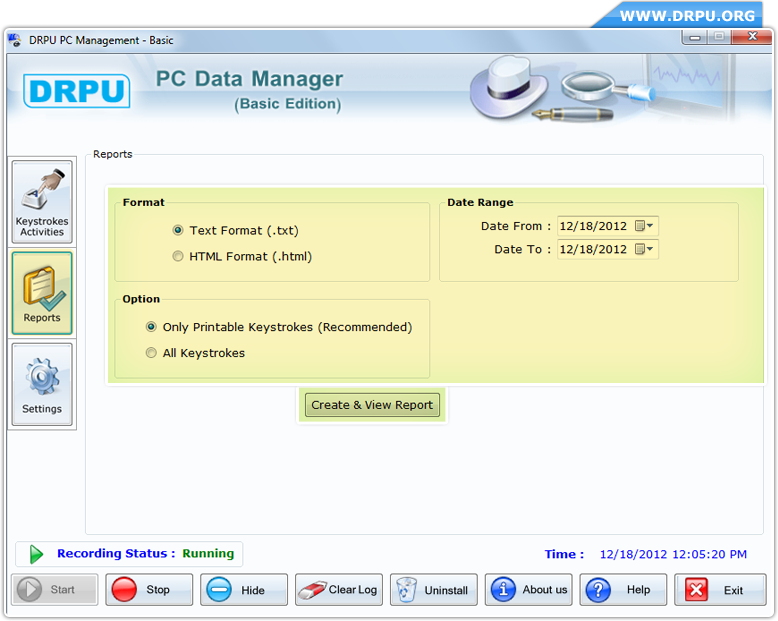This screenshot has height=621, width=778.
Task: Open the Help button
Action: tap(623, 590)
